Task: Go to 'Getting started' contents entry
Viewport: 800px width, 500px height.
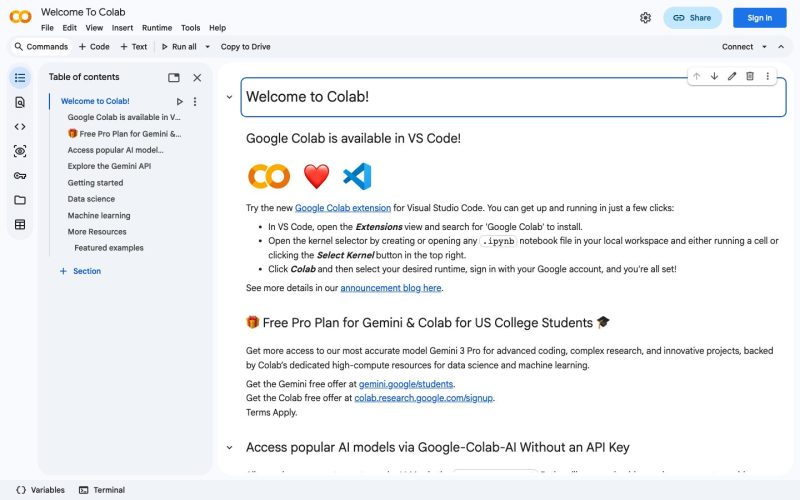Action: (x=95, y=183)
